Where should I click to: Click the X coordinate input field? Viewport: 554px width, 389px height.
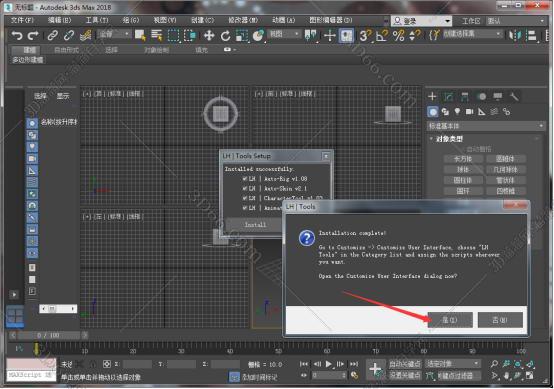point(138,364)
